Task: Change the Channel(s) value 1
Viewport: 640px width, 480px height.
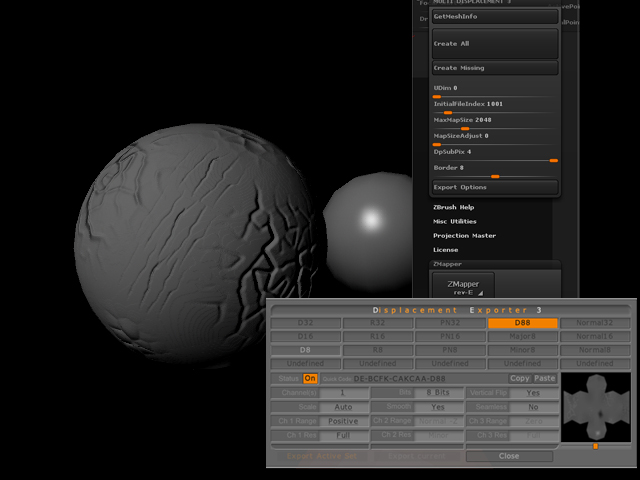Action: tap(343, 393)
